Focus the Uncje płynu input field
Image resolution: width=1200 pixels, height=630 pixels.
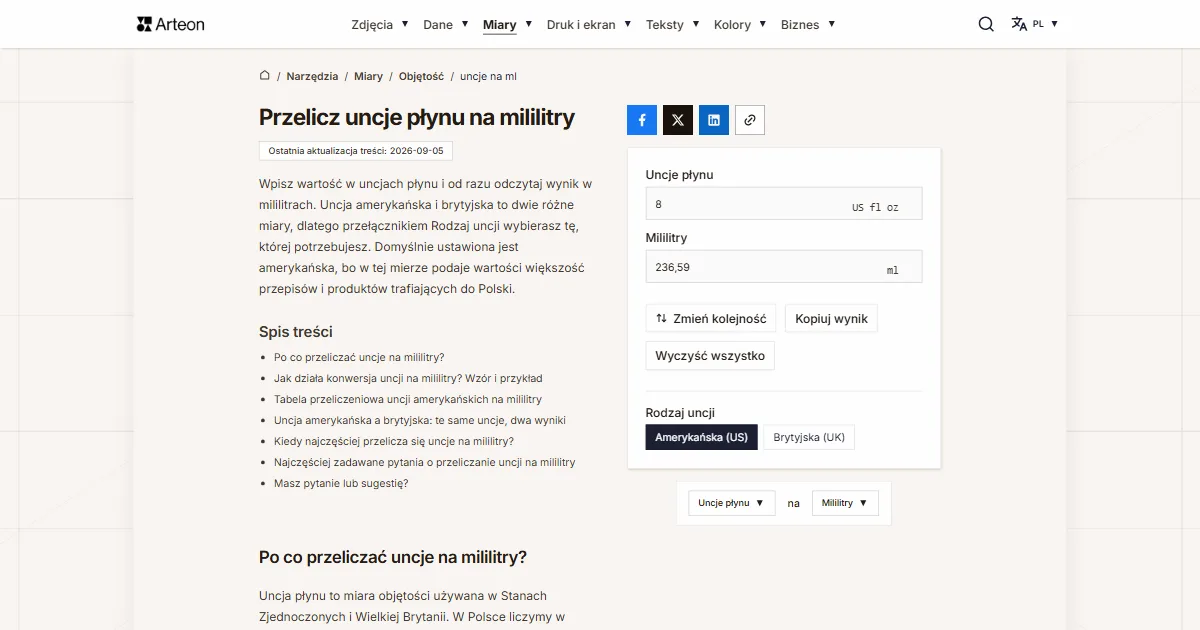784,204
